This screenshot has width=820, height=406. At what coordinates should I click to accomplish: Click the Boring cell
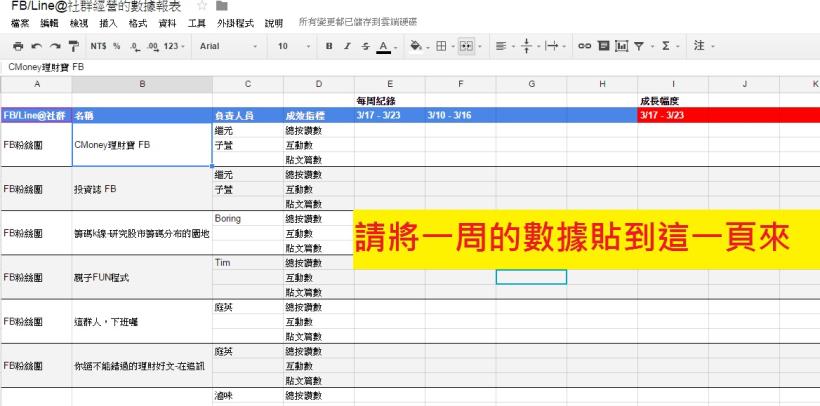point(248,218)
